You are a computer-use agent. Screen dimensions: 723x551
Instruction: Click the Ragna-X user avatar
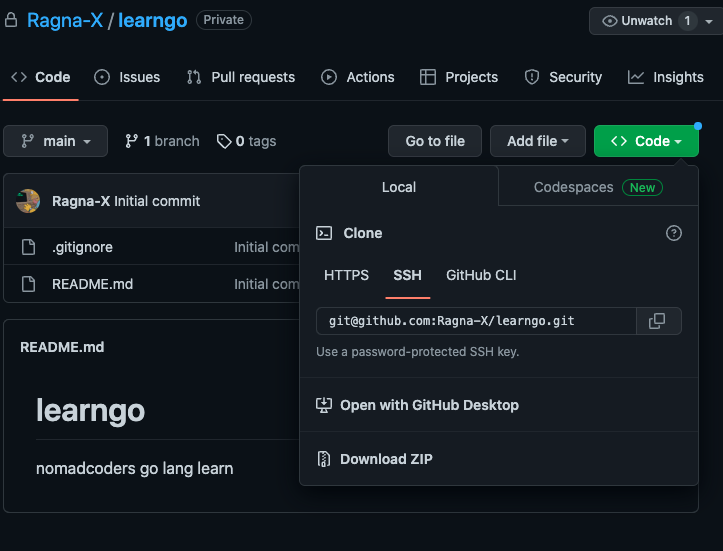click(x=28, y=201)
